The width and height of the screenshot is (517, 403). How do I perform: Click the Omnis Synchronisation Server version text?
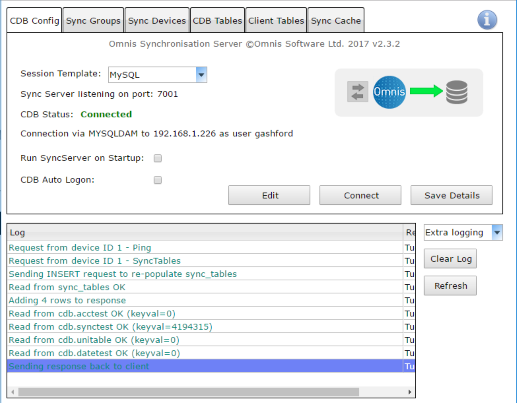[254, 44]
